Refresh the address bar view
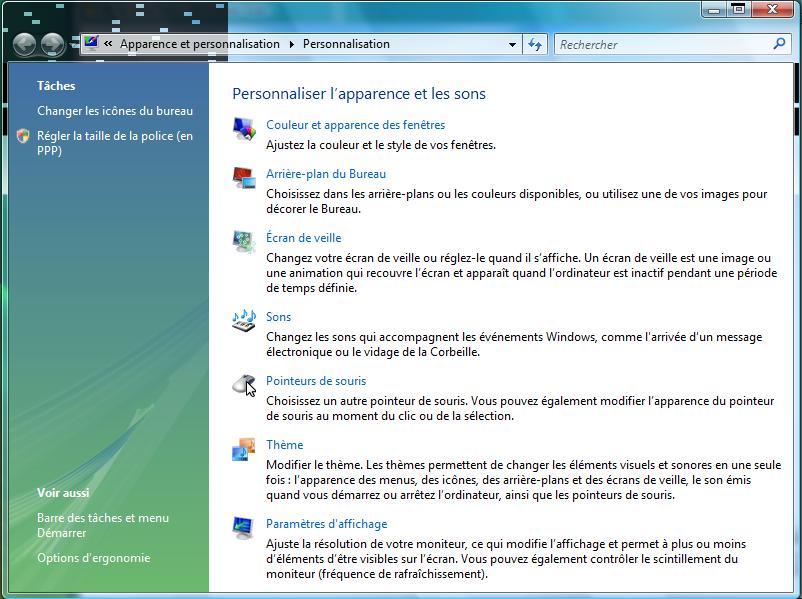Screen dimensions: 802x599 (x=535, y=45)
